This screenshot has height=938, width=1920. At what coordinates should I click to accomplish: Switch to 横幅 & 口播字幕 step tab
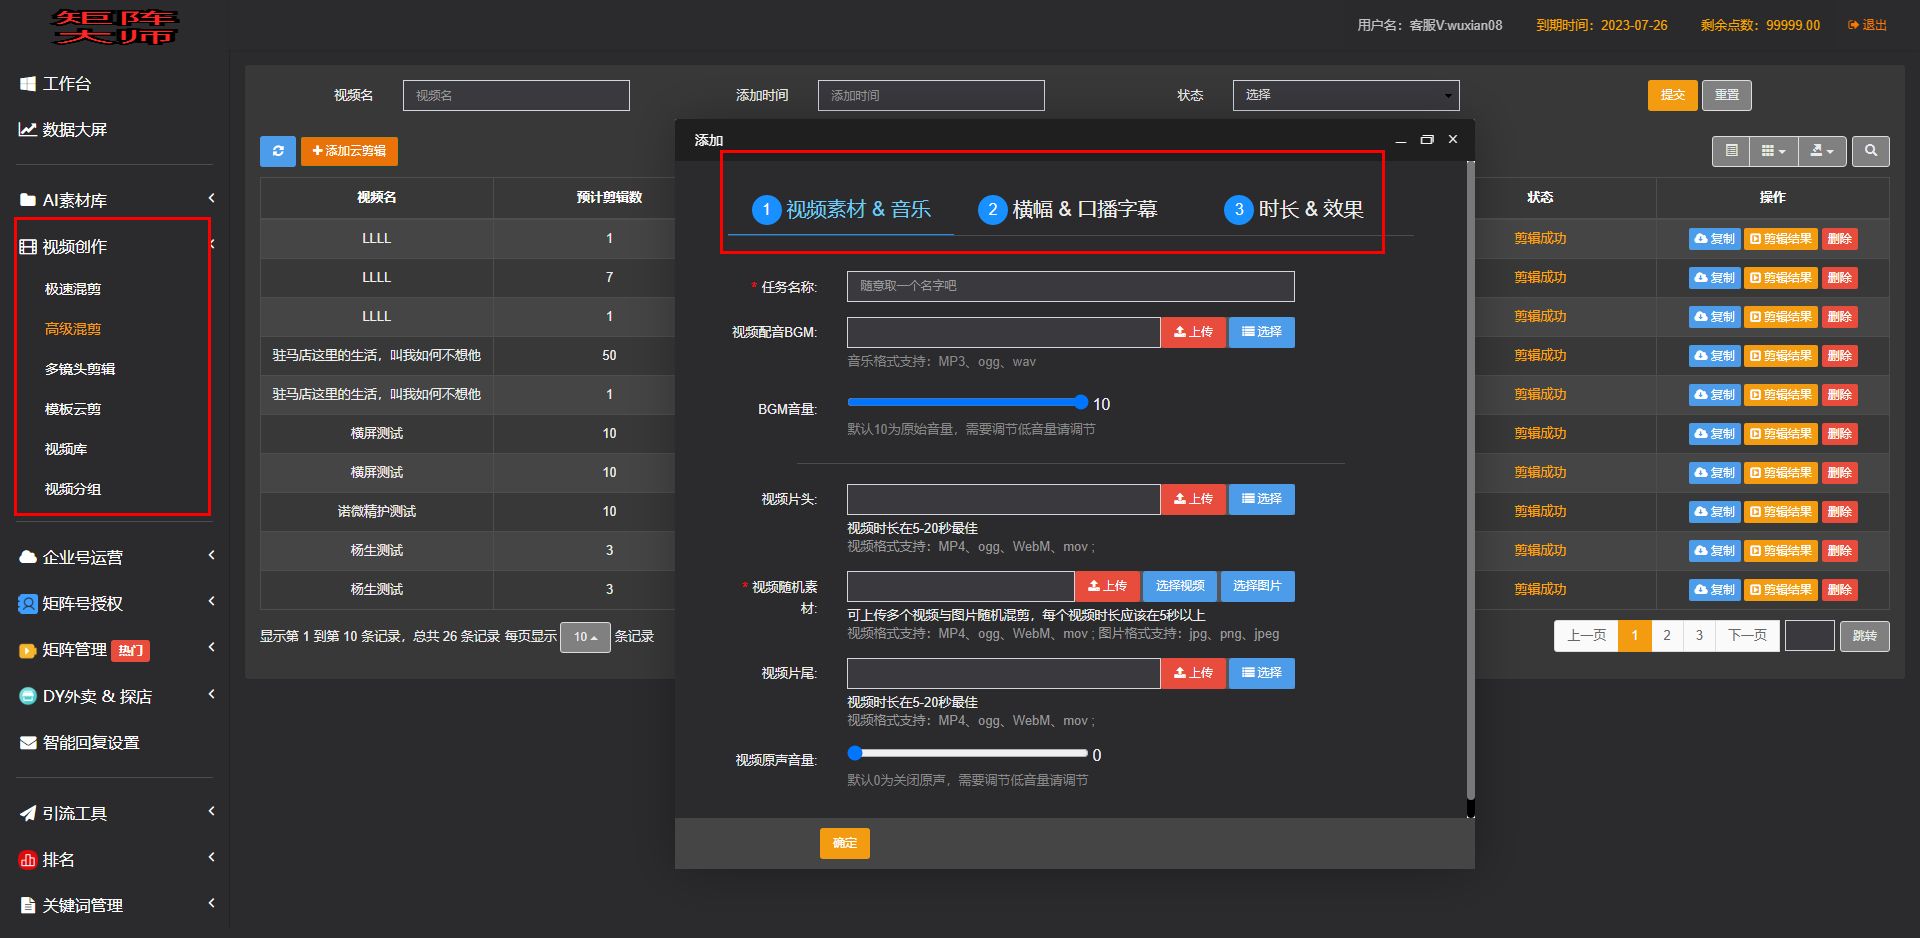click(1067, 209)
